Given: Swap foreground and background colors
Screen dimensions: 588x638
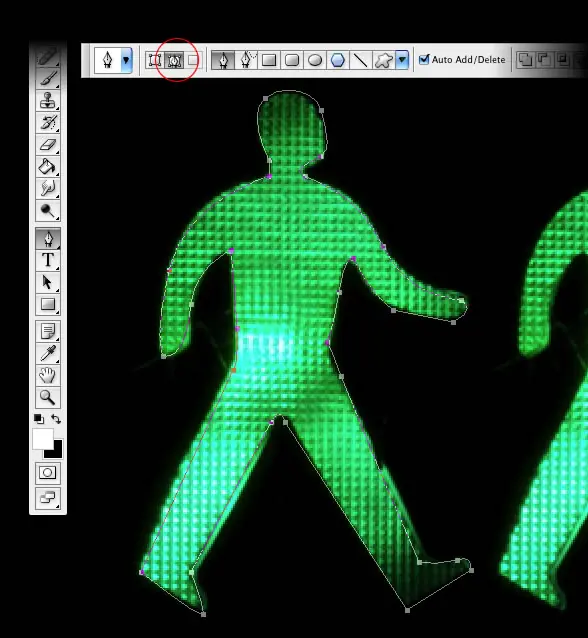Looking at the screenshot, I should 56,419.
